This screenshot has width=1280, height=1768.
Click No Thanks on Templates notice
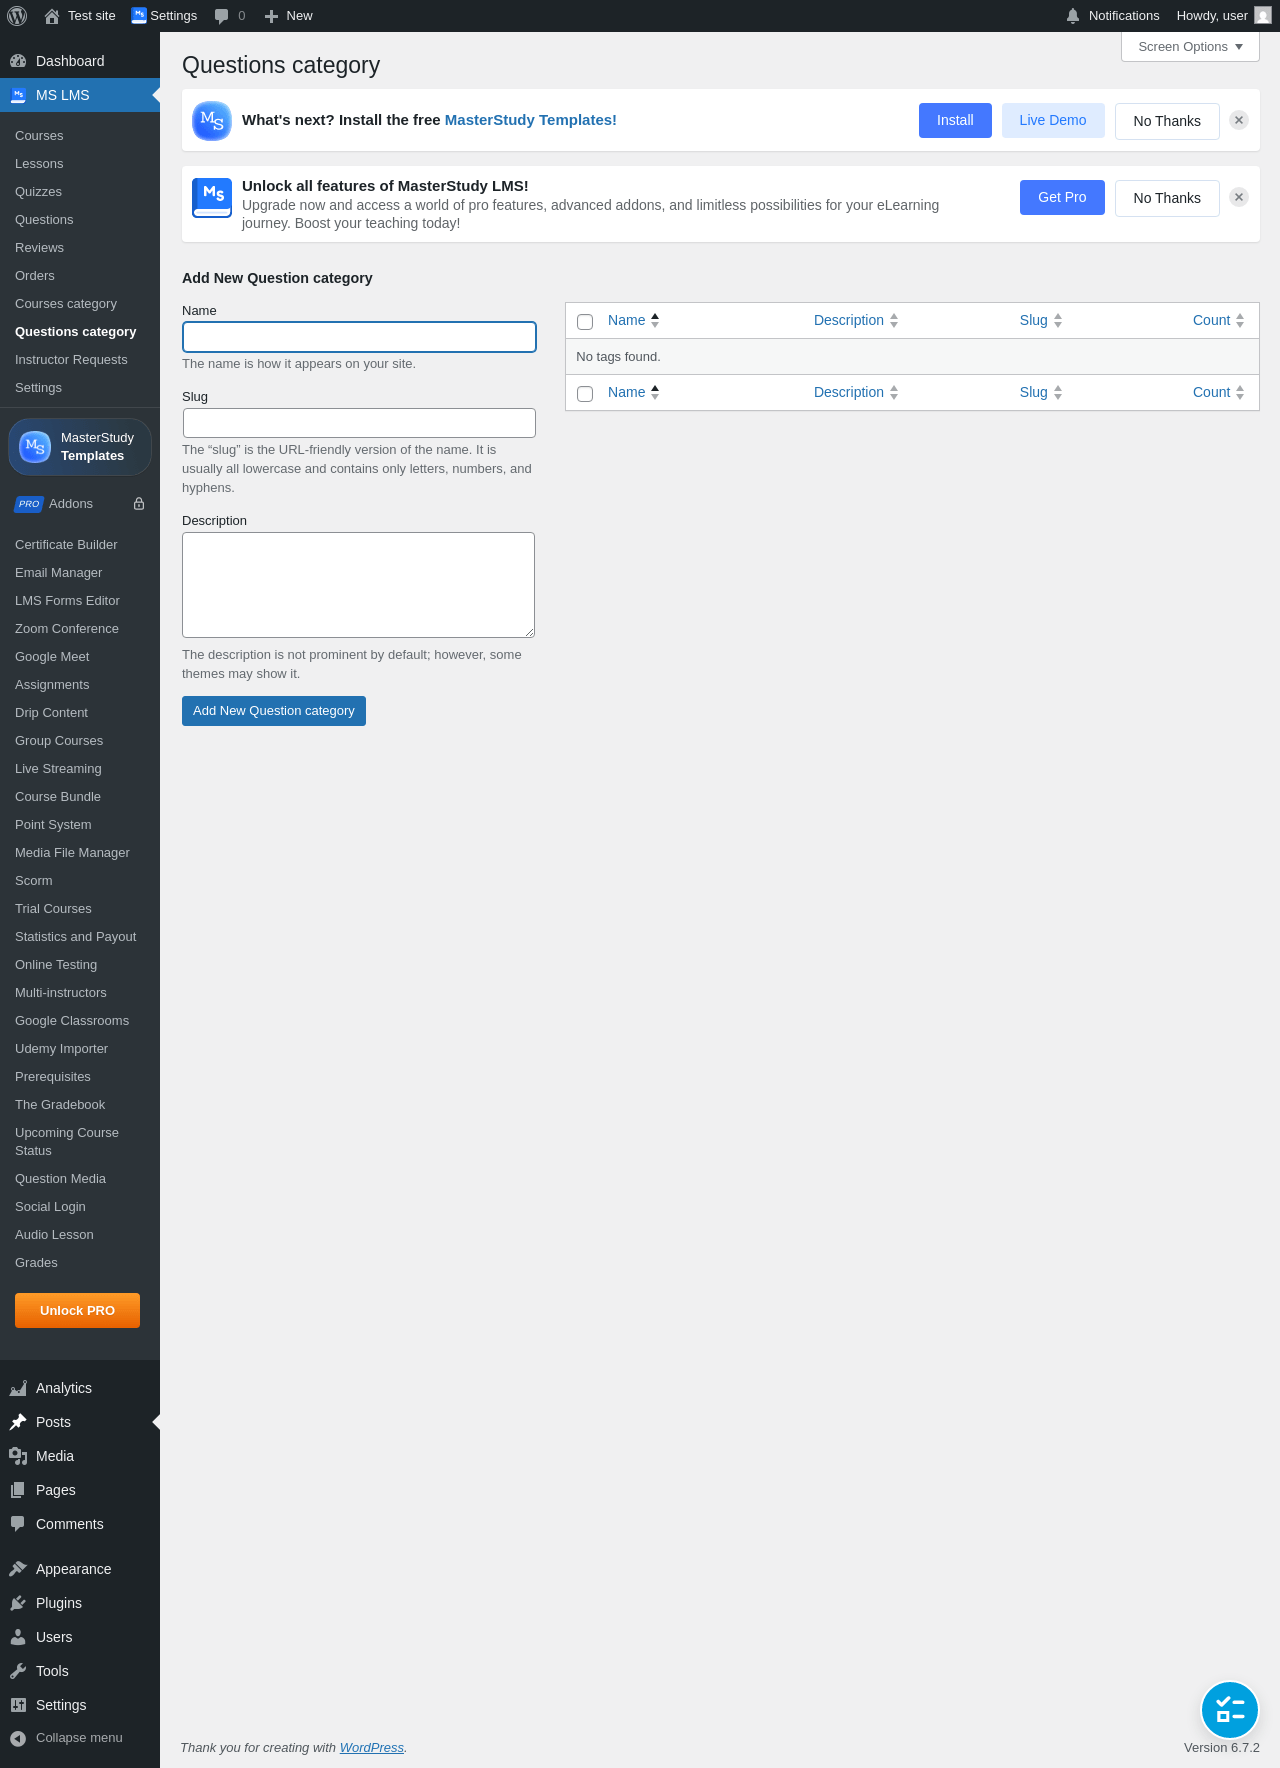[x=1167, y=121]
